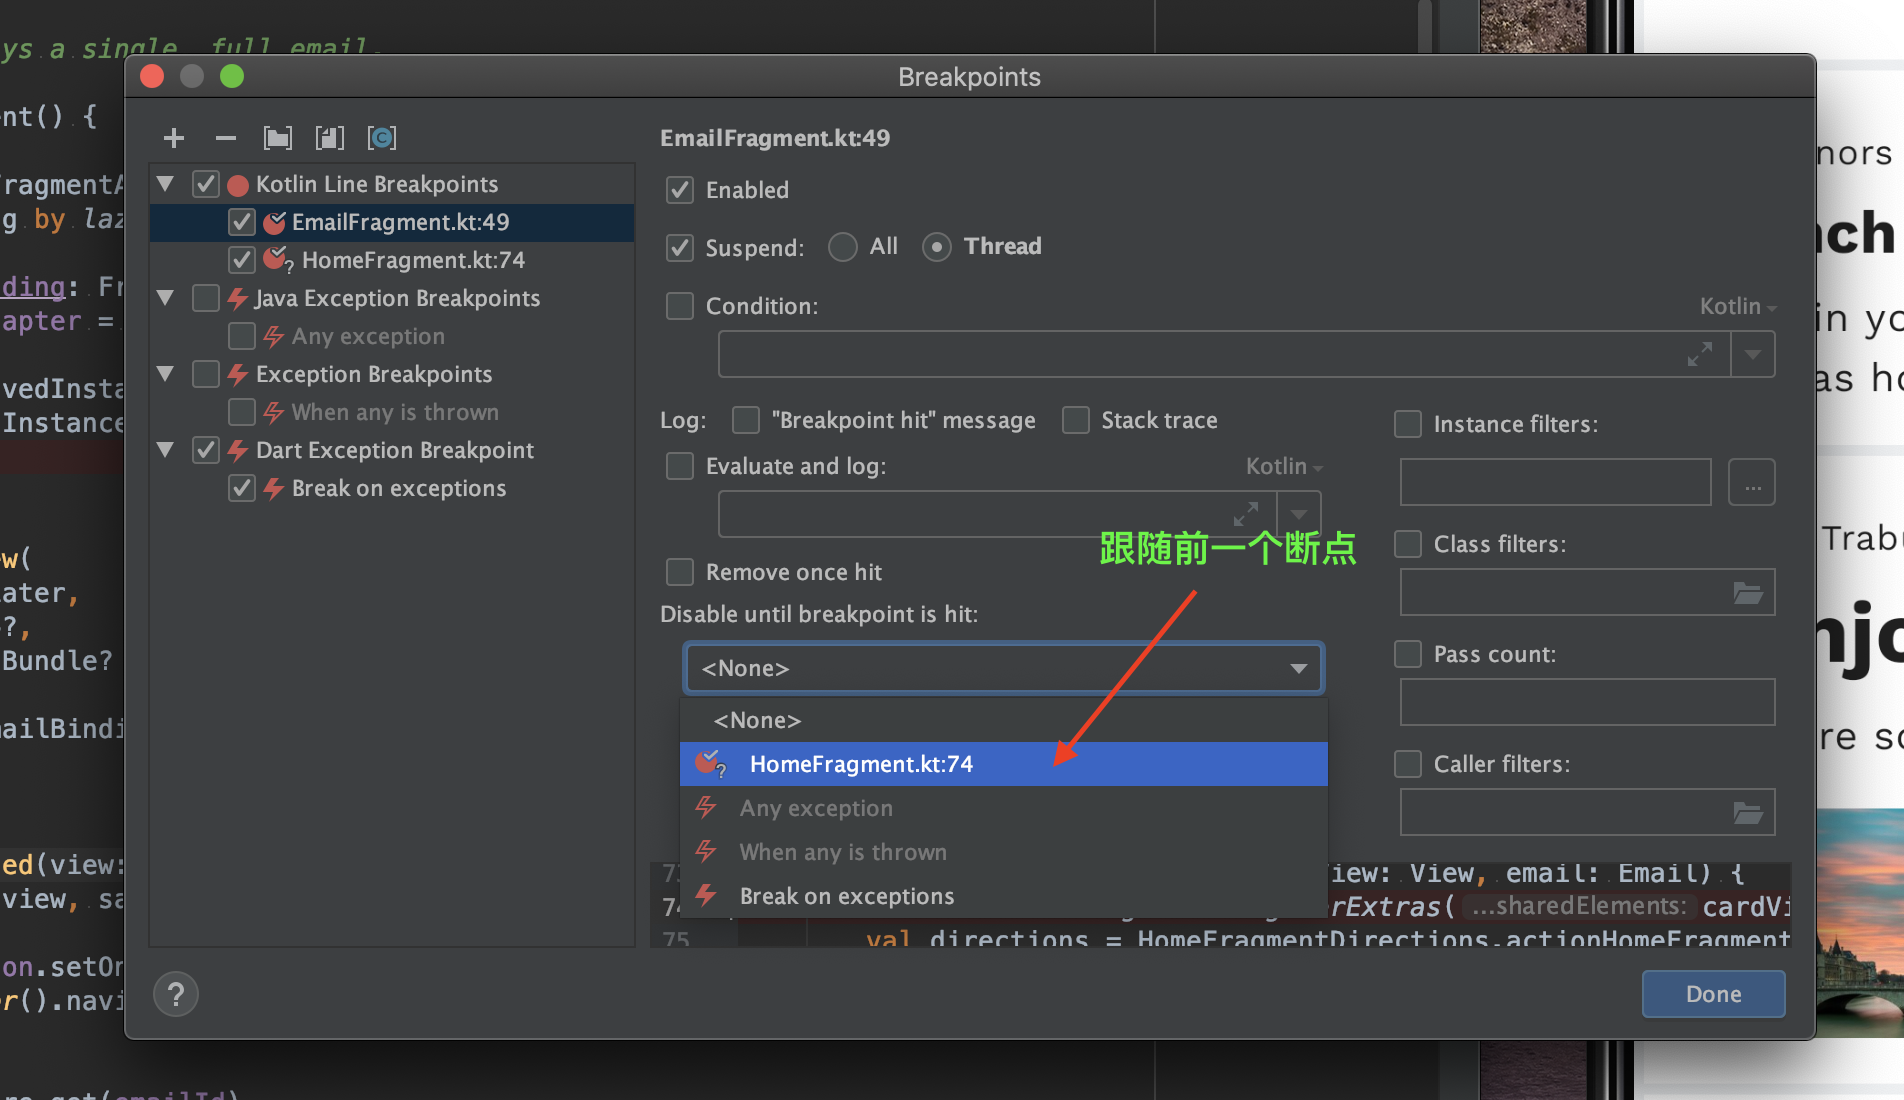Add a new breakpoint with plus icon

click(x=174, y=138)
